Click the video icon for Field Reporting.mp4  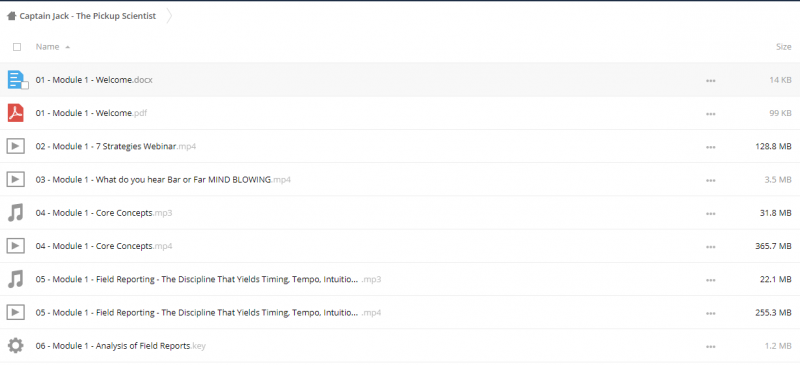pos(16,312)
